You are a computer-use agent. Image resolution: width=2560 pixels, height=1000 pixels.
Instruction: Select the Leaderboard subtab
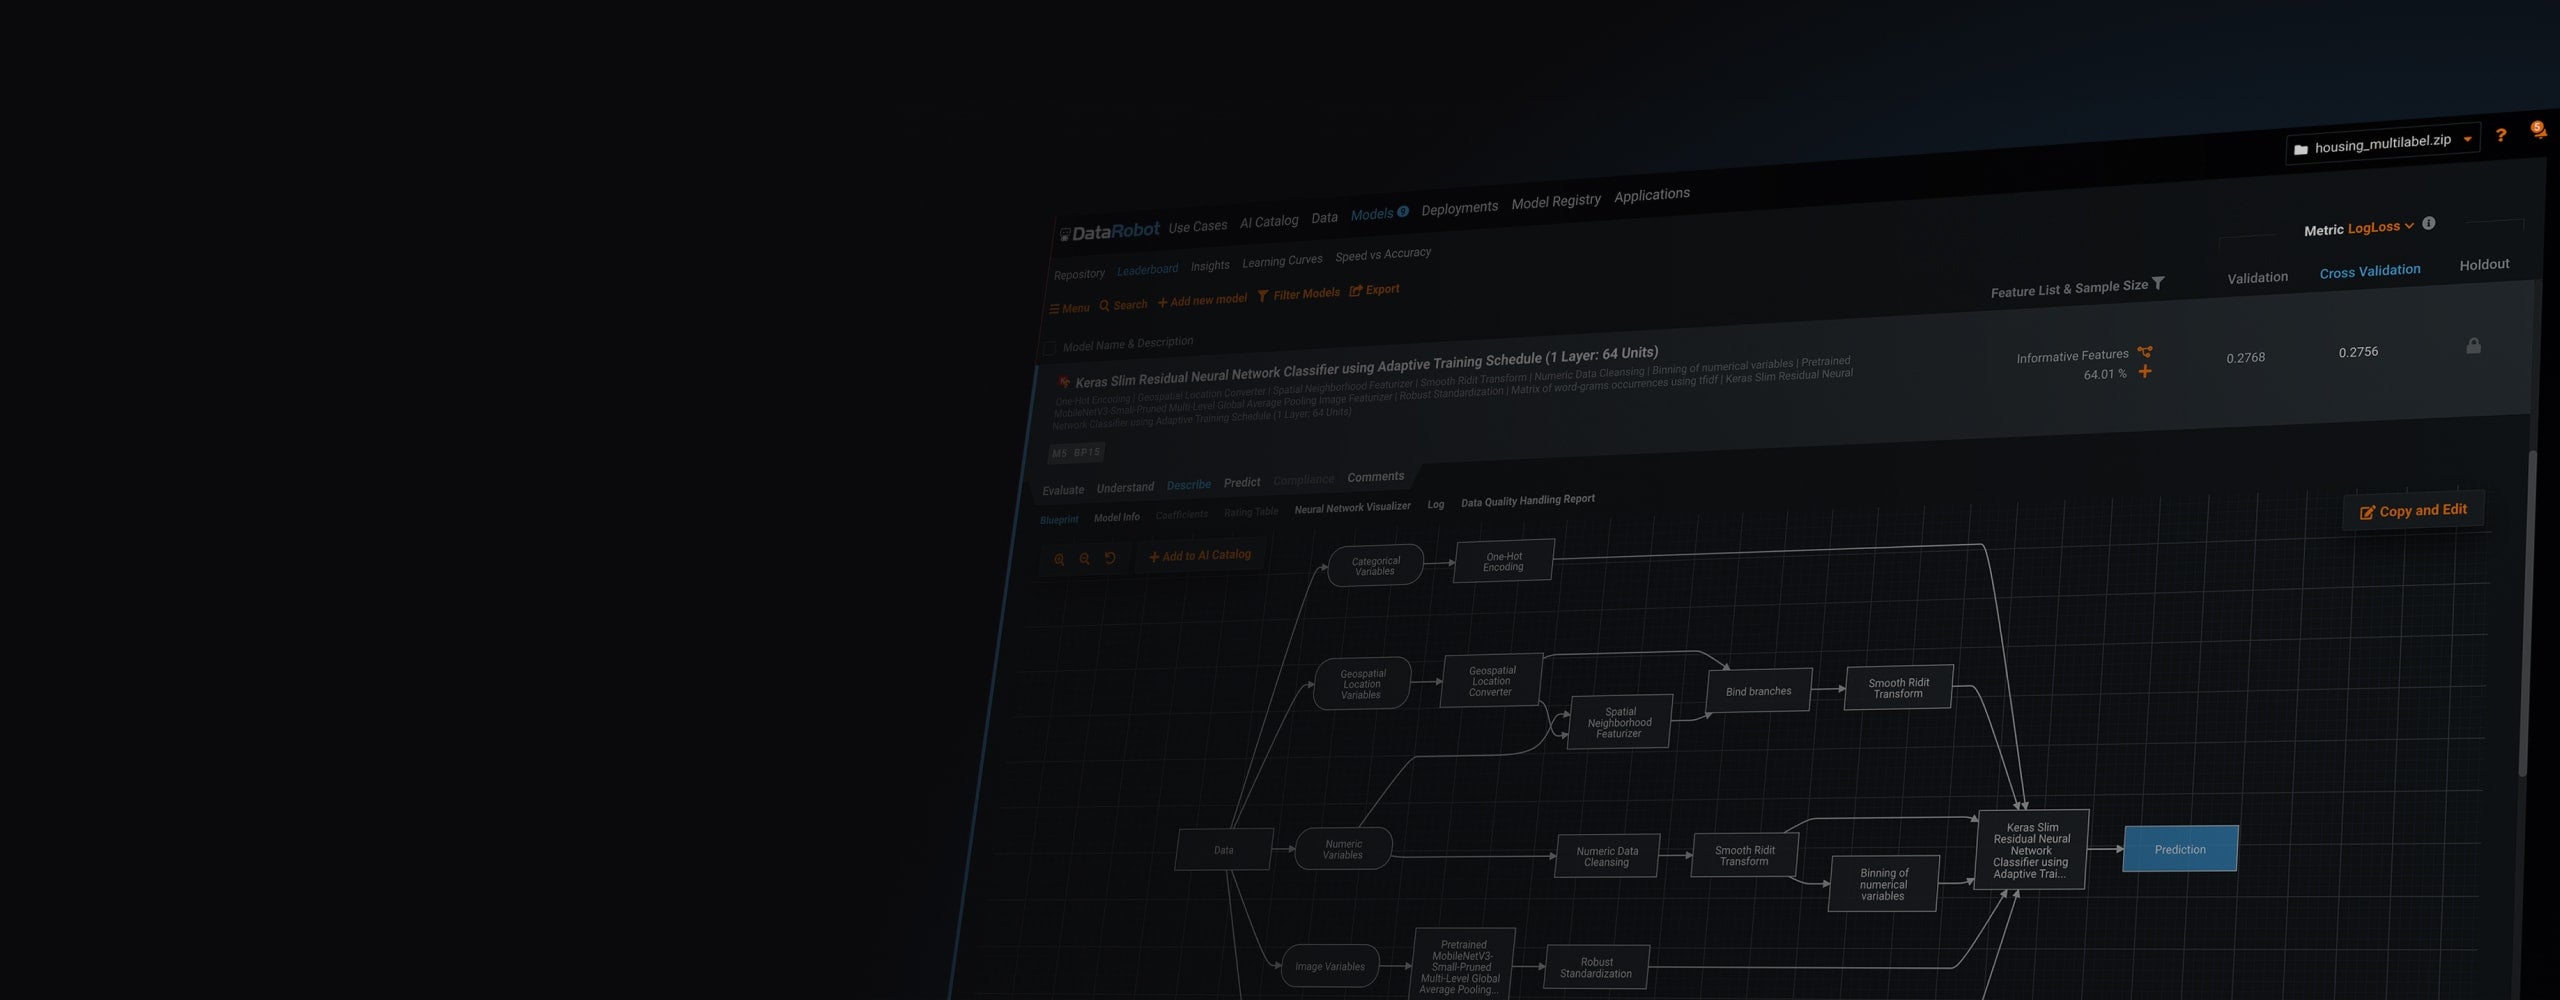(x=1147, y=270)
